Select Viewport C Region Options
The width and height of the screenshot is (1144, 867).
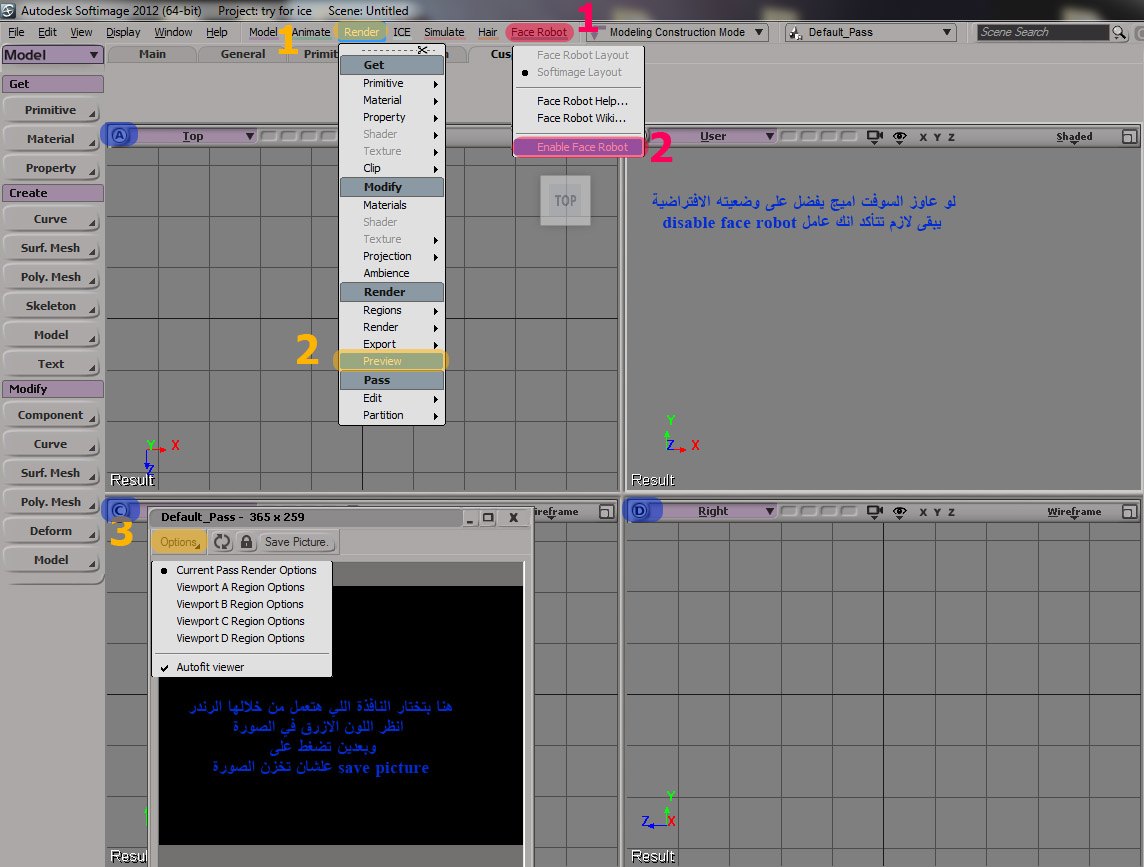(x=240, y=621)
